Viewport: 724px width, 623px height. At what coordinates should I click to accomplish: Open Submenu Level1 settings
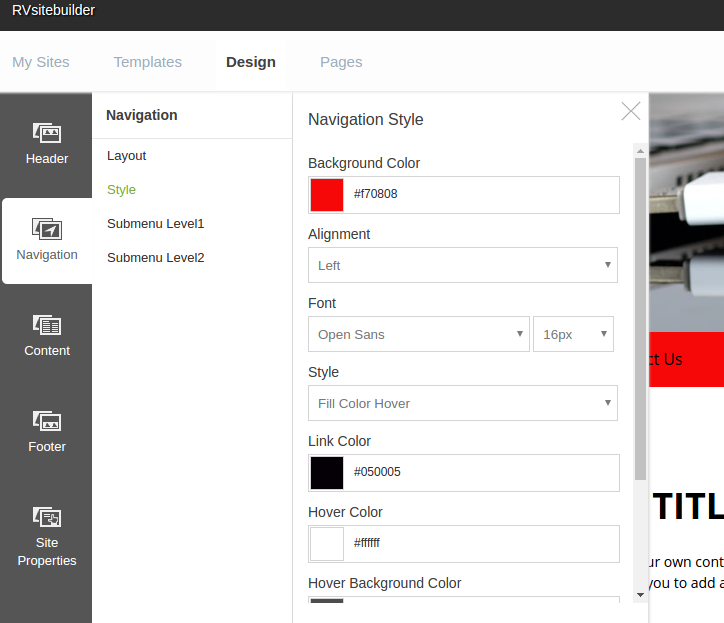point(156,224)
